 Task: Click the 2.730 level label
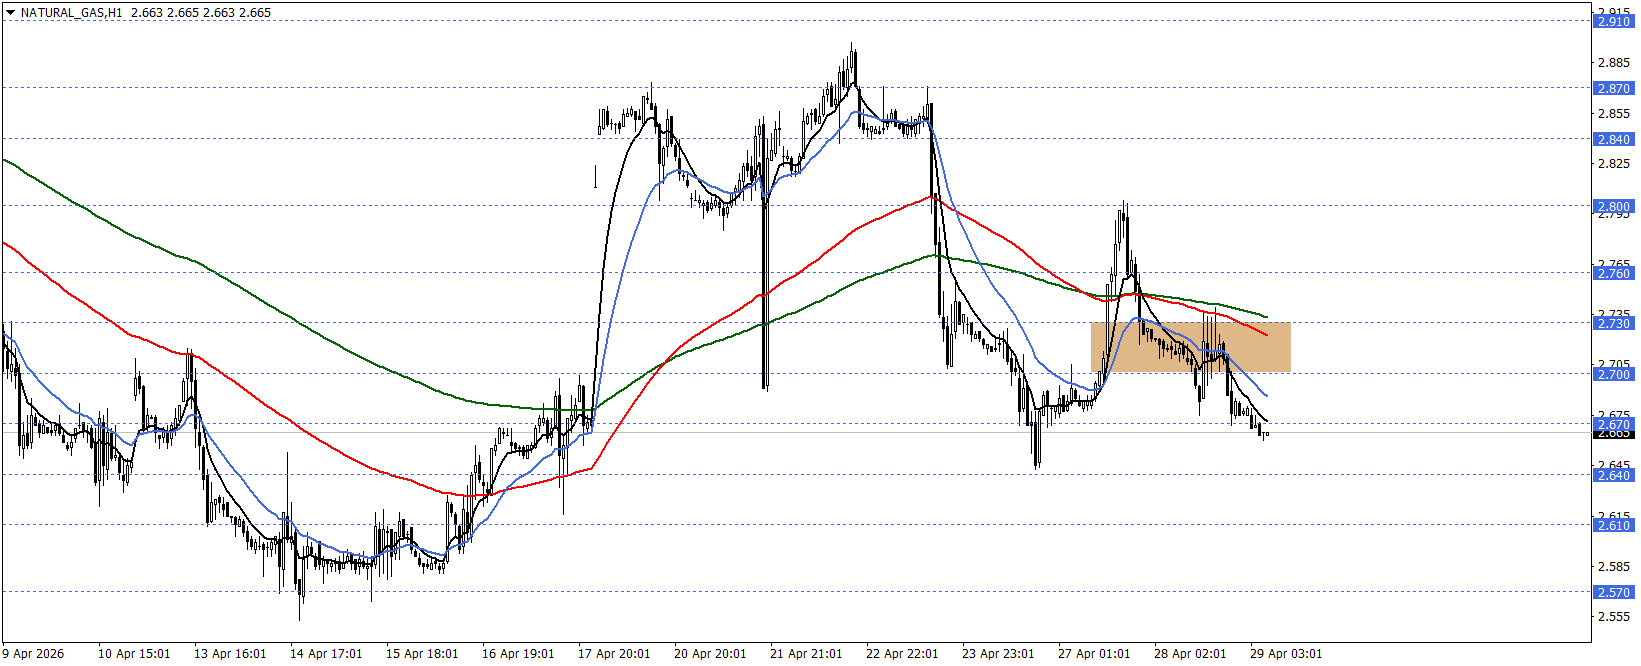click(1613, 323)
